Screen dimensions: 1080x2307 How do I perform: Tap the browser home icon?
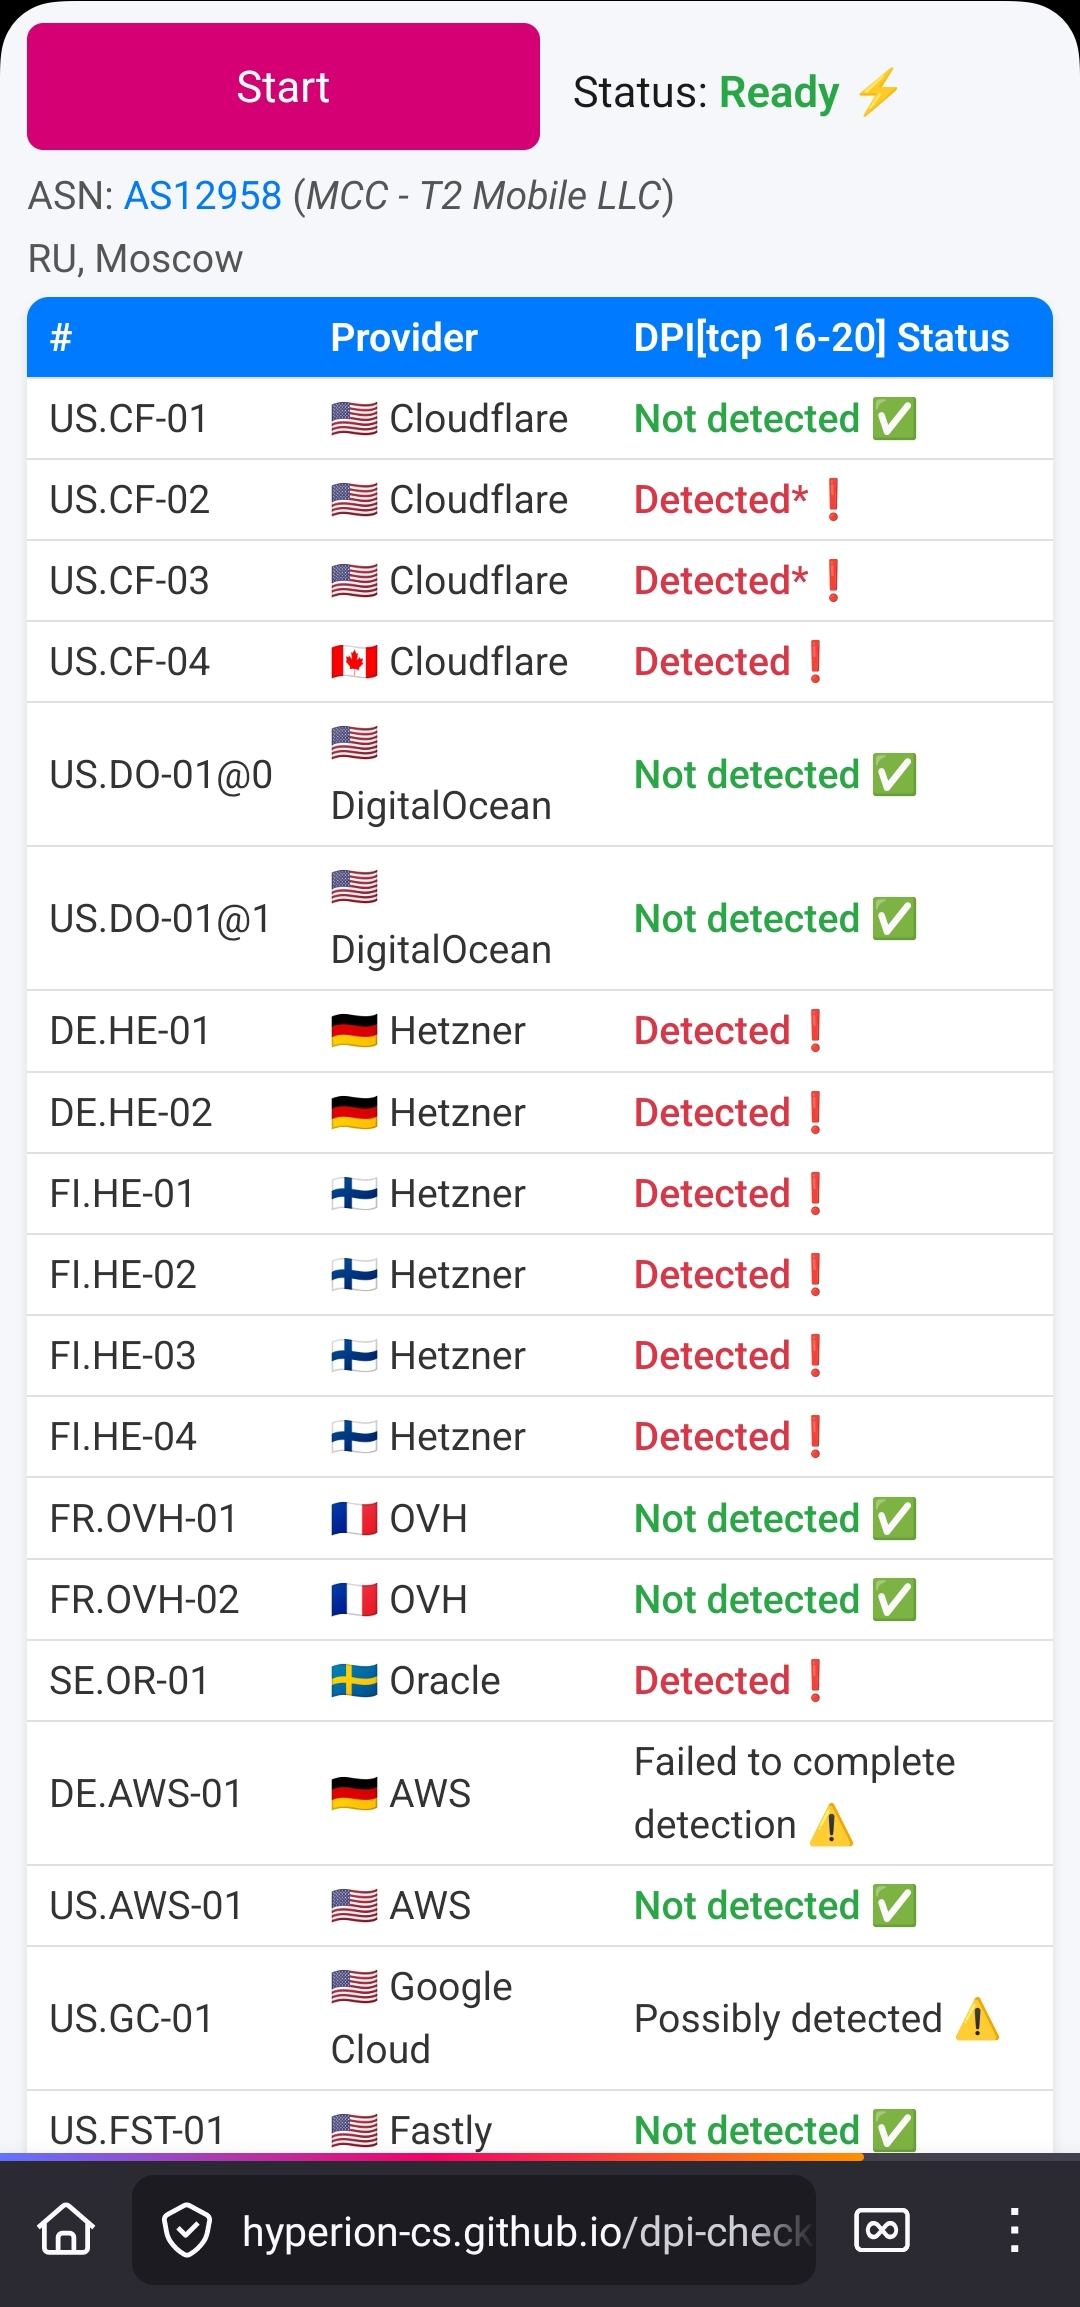tap(66, 2230)
